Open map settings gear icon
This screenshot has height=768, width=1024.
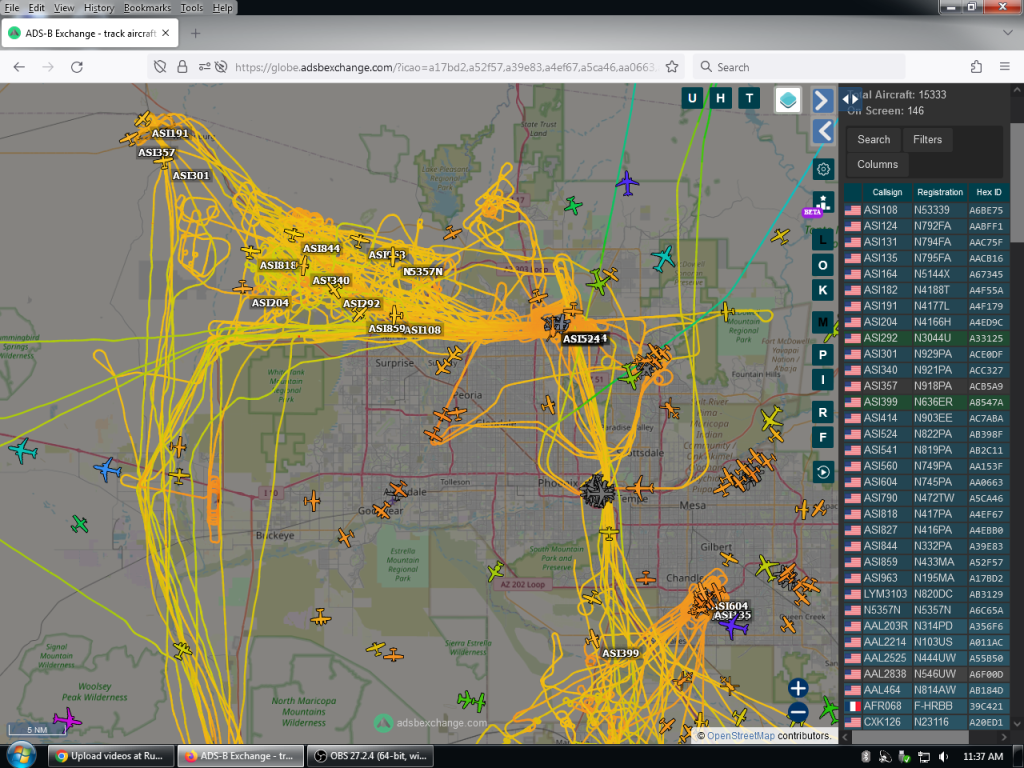point(823,169)
